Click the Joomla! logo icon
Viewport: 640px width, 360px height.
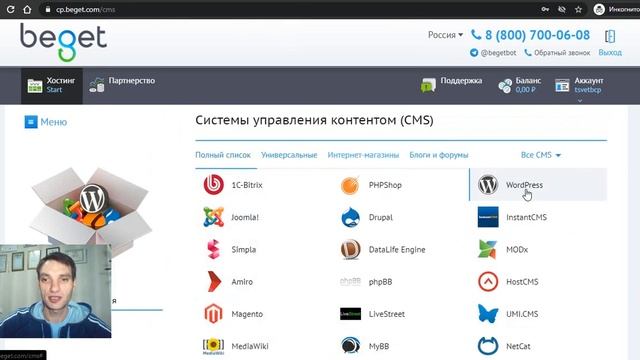click(x=213, y=217)
